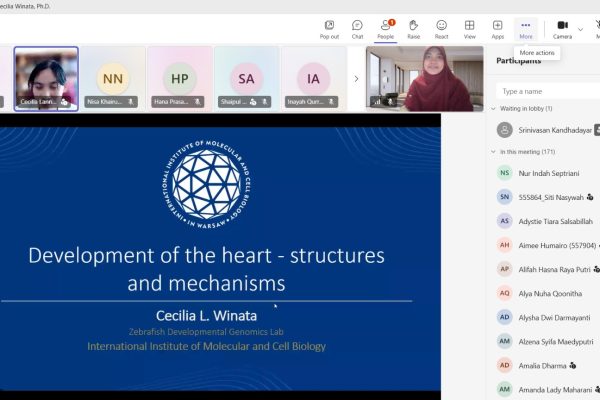600x400 pixels.
Task: Click the Type a name search field
Action: click(548, 91)
